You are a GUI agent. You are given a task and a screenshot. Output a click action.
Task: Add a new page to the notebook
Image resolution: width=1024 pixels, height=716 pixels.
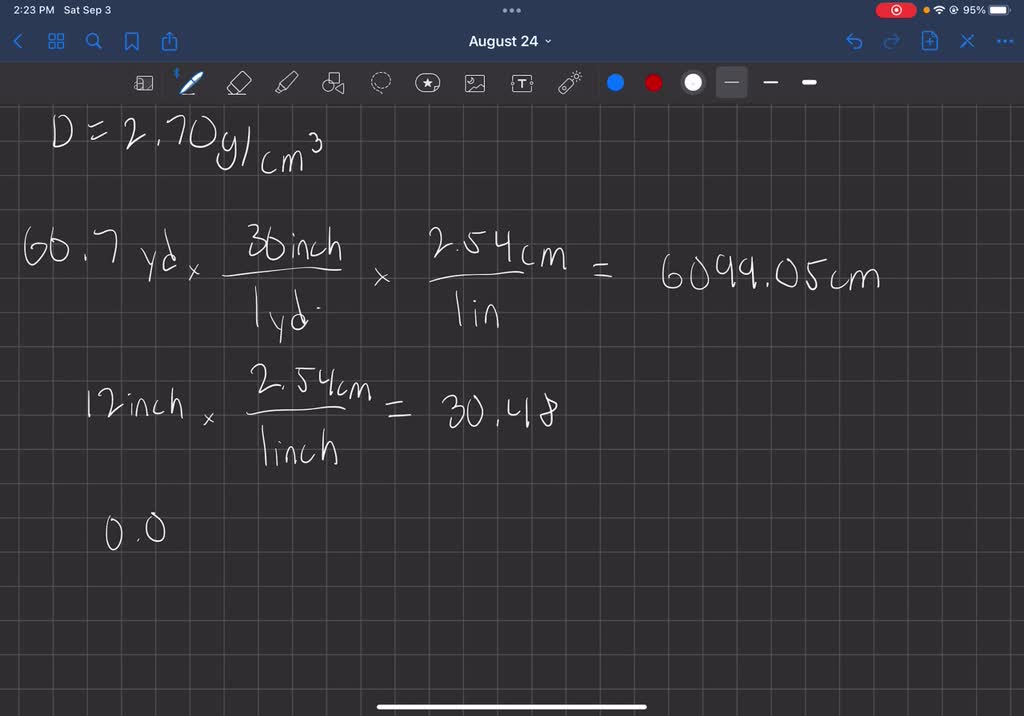click(930, 41)
